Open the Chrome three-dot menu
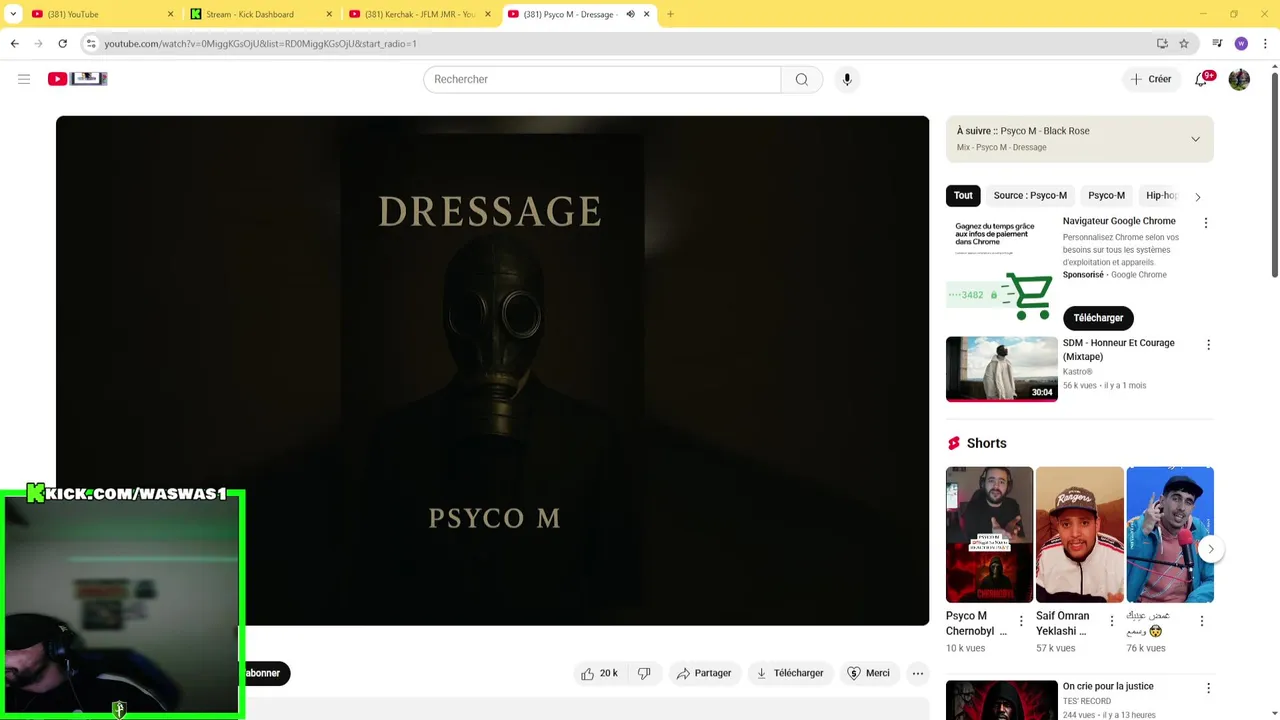The image size is (1280, 720). click(x=1265, y=43)
